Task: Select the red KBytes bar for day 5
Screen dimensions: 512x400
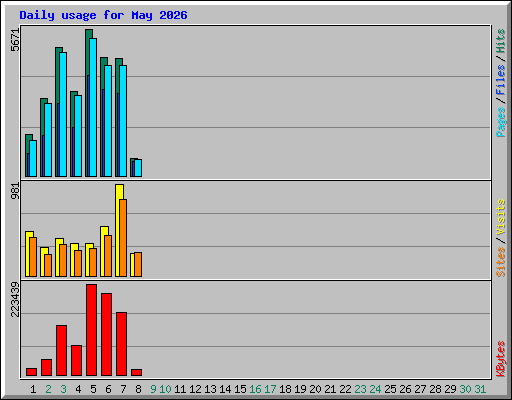Action: 91,330
